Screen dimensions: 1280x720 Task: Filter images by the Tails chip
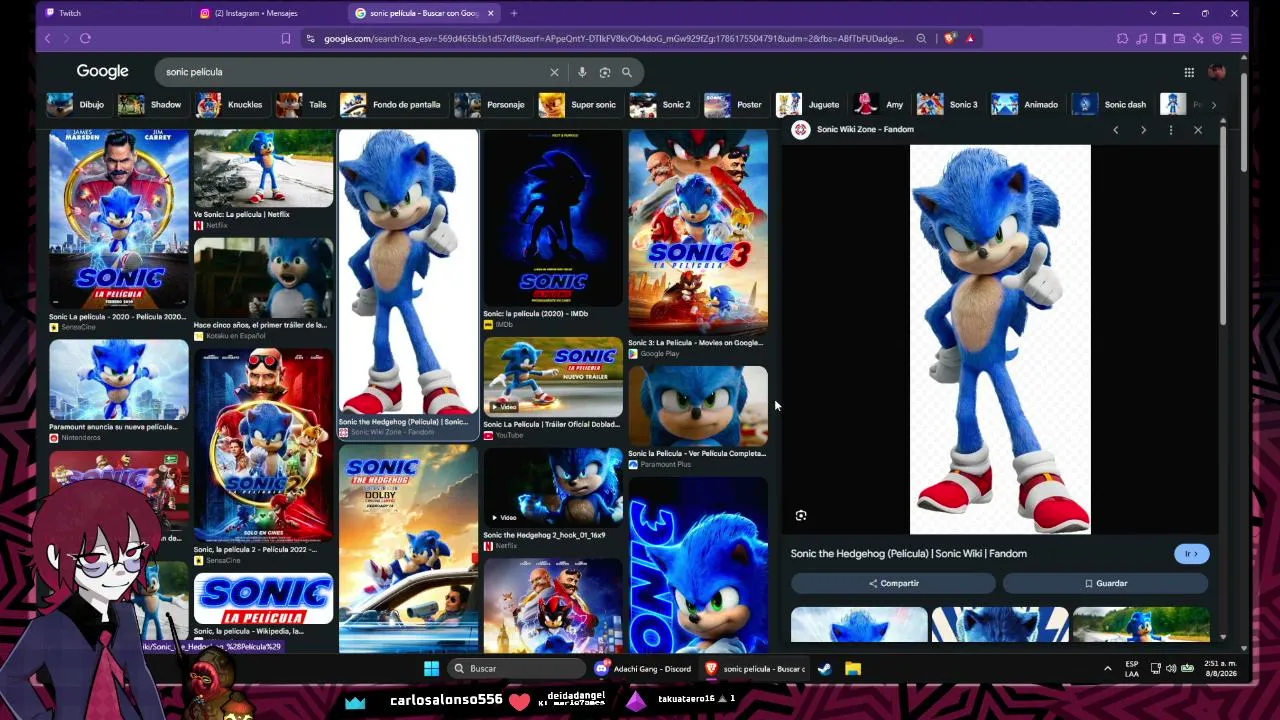(x=303, y=105)
